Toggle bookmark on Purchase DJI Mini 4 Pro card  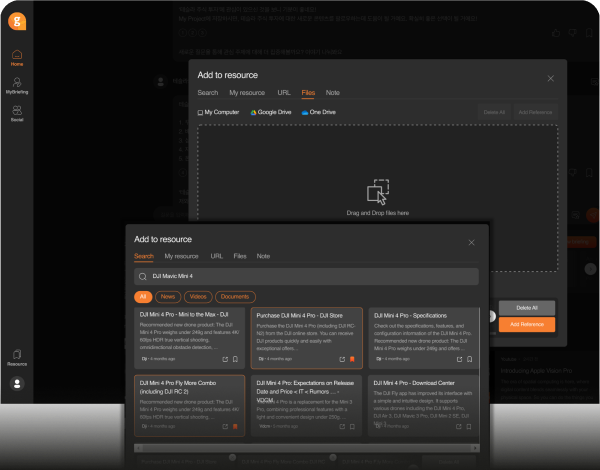click(352, 359)
